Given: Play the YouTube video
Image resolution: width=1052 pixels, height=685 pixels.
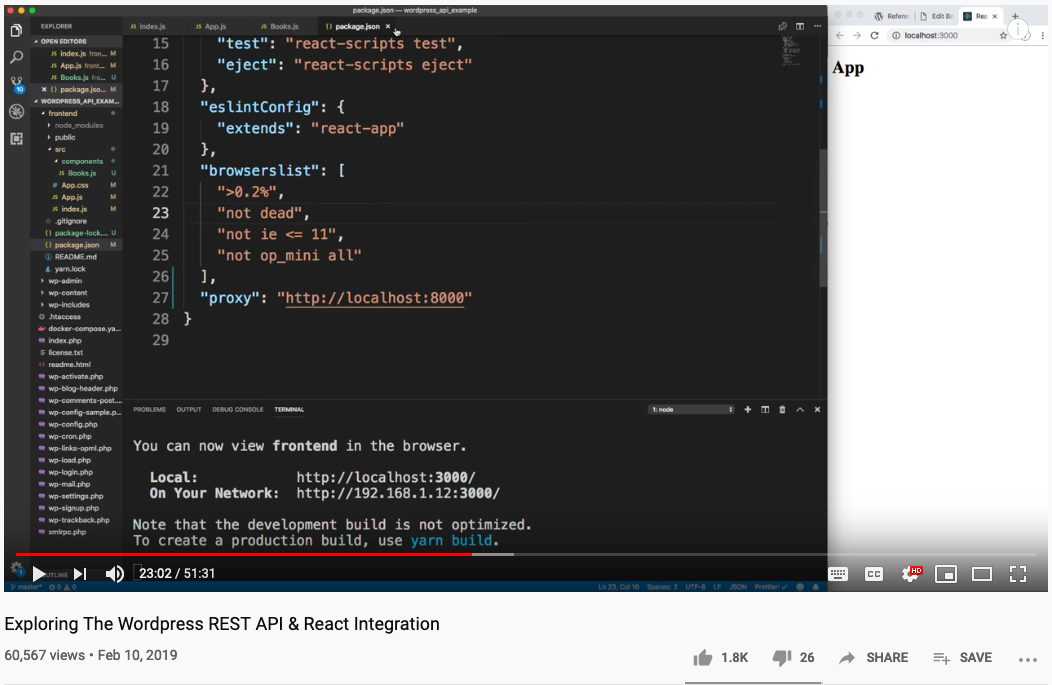Looking at the screenshot, I should [39, 574].
